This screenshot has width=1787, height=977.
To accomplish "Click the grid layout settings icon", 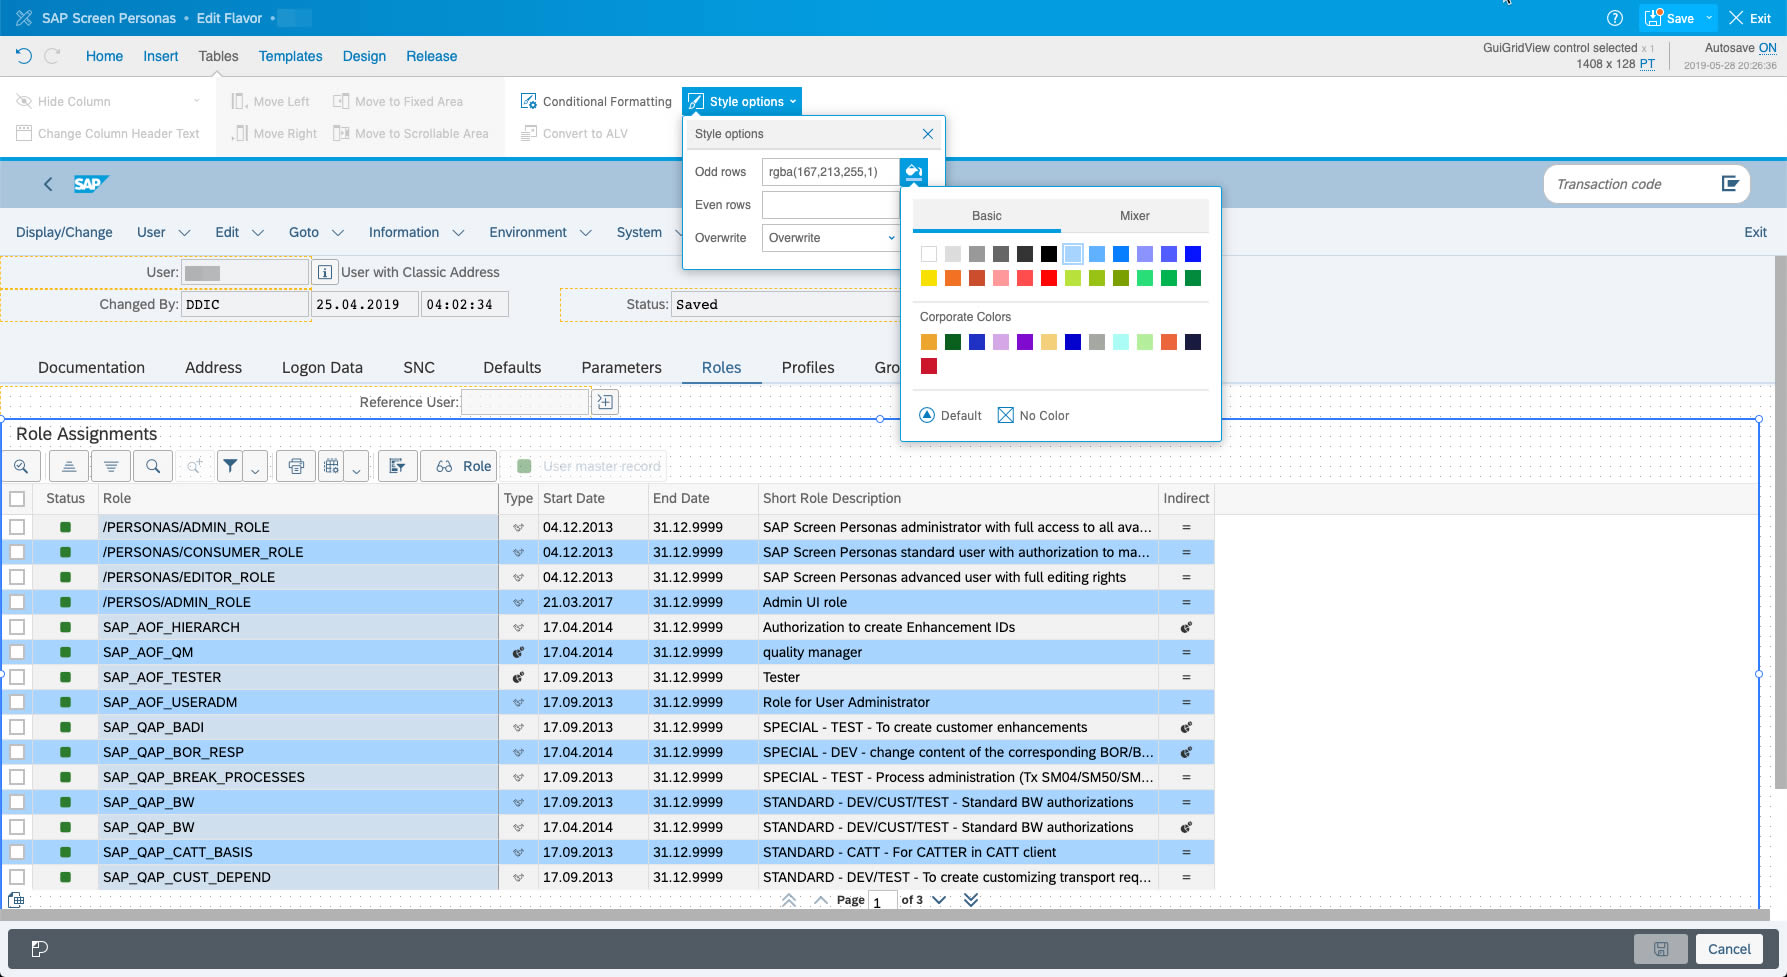I will tap(331, 466).
